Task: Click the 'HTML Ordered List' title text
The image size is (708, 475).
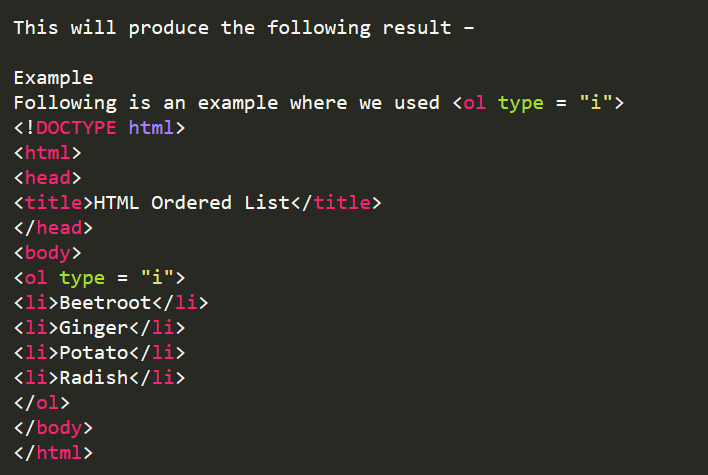Action: tap(191, 203)
